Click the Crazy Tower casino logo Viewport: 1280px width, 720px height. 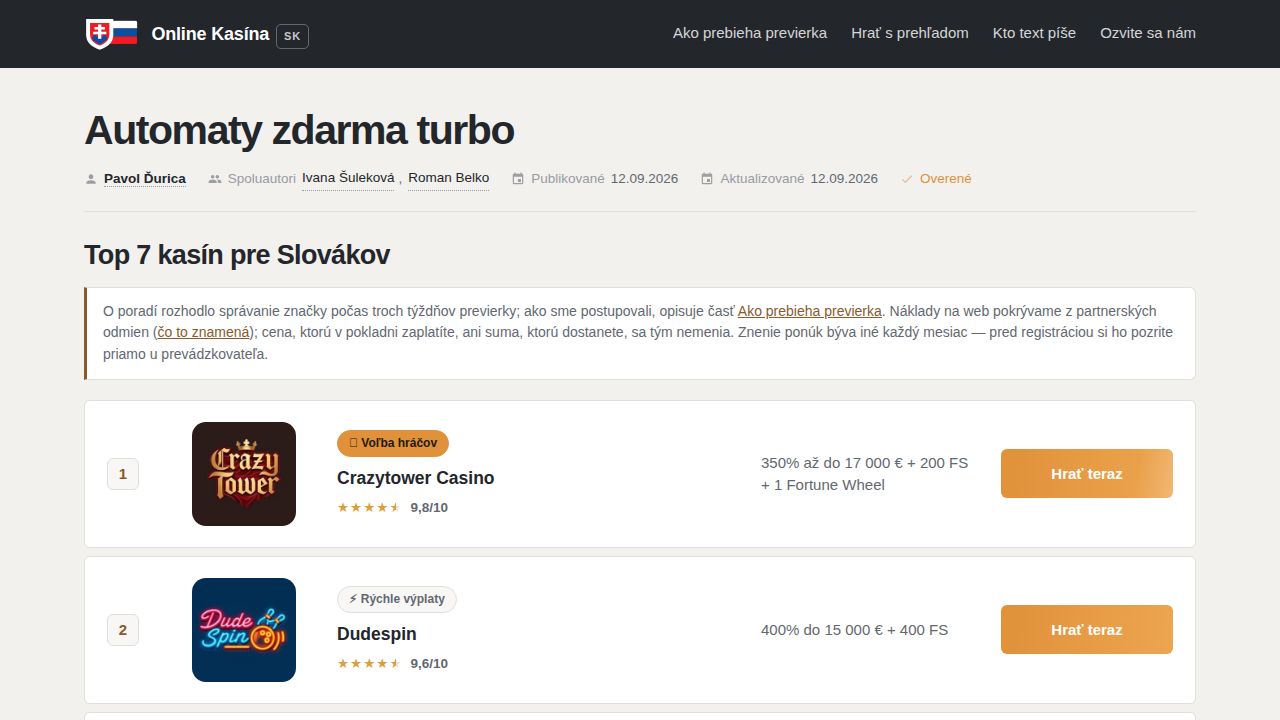(x=244, y=474)
